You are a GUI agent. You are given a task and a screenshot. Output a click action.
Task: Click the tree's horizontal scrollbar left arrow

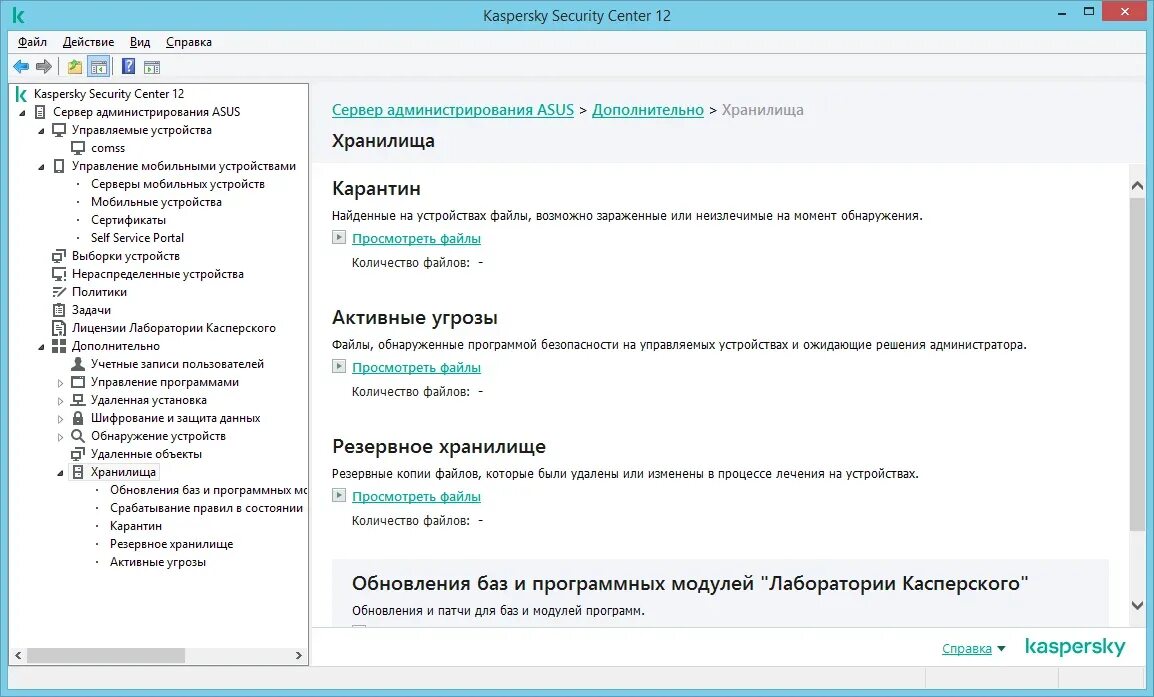coord(18,655)
